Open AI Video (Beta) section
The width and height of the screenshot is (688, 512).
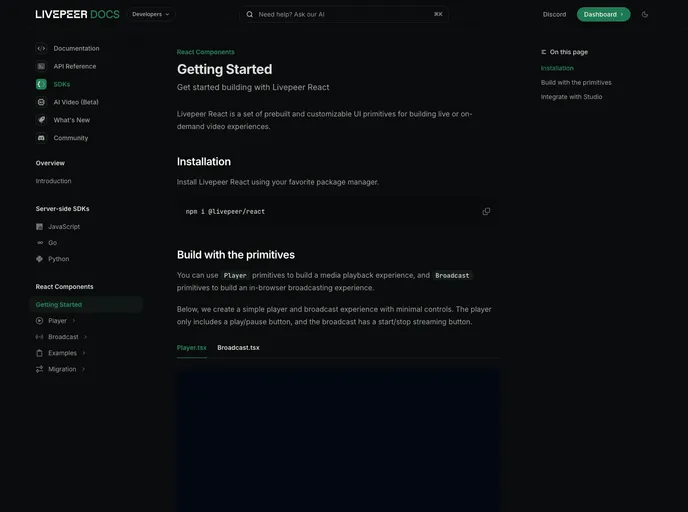coord(76,102)
